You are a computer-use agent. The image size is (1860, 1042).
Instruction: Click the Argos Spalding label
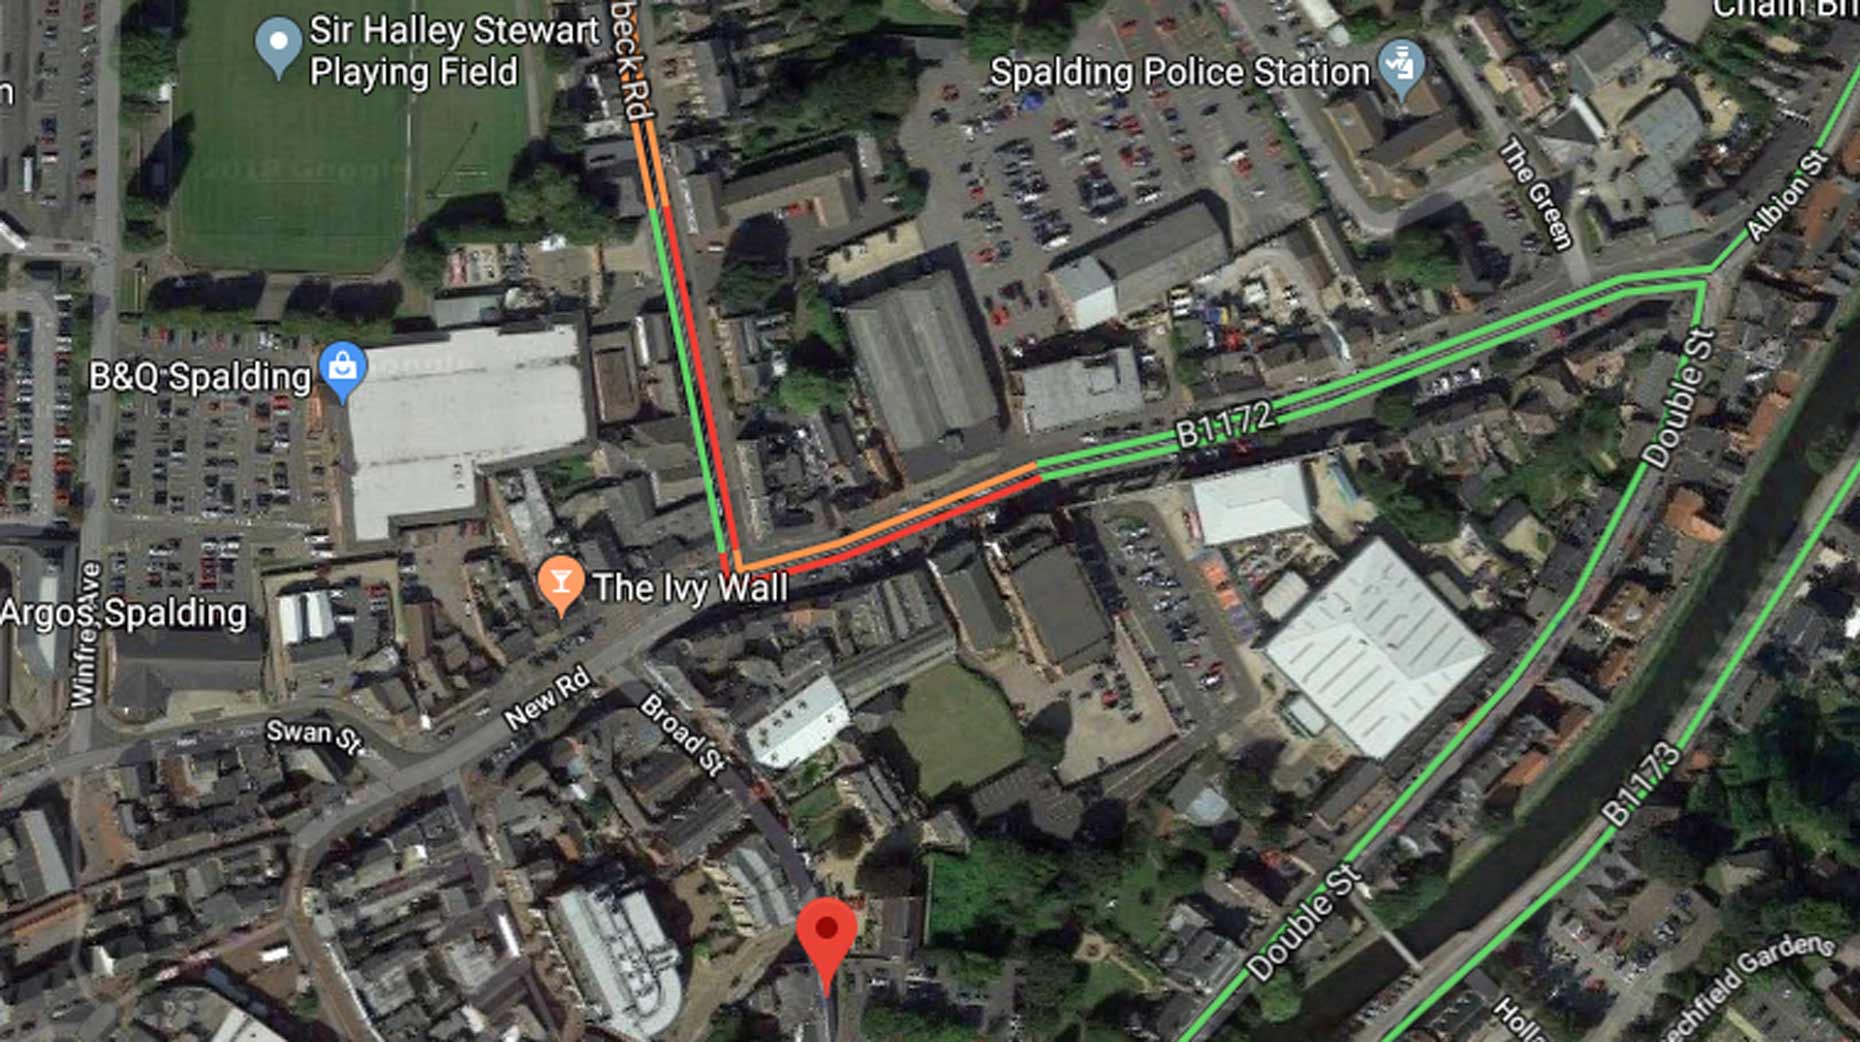(x=124, y=613)
